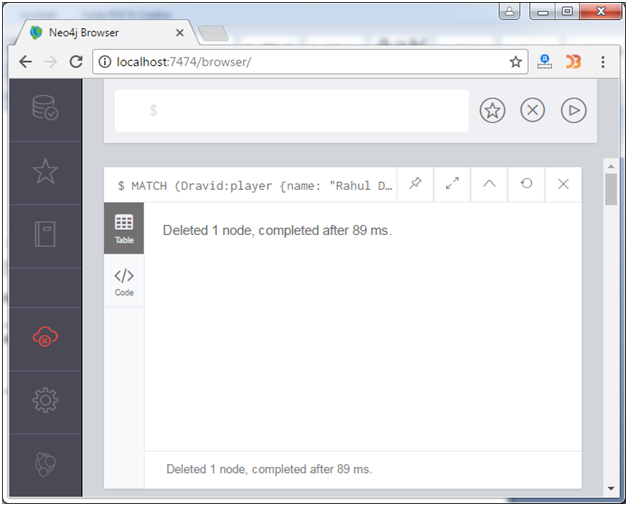
Task: Click the localhost:7474 address bar
Action: (310, 62)
